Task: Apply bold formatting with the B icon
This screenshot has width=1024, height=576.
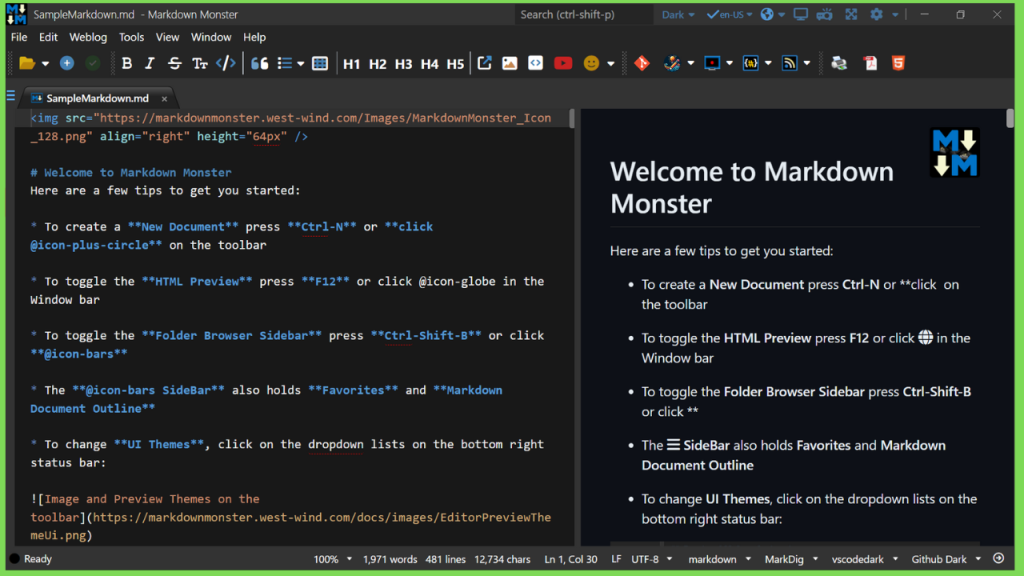Action: tap(127, 63)
